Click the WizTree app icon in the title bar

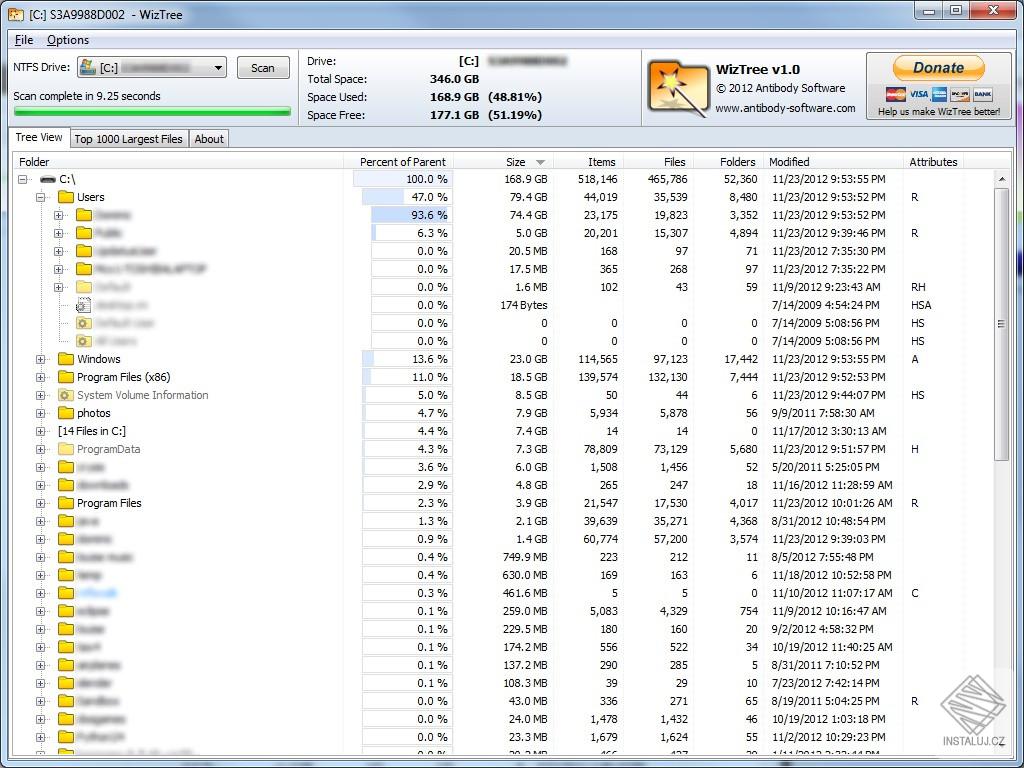tap(16, 14)
